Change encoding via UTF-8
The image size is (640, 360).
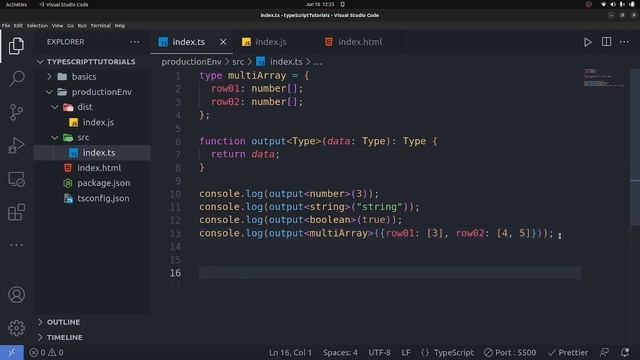[x=379, y=353]
